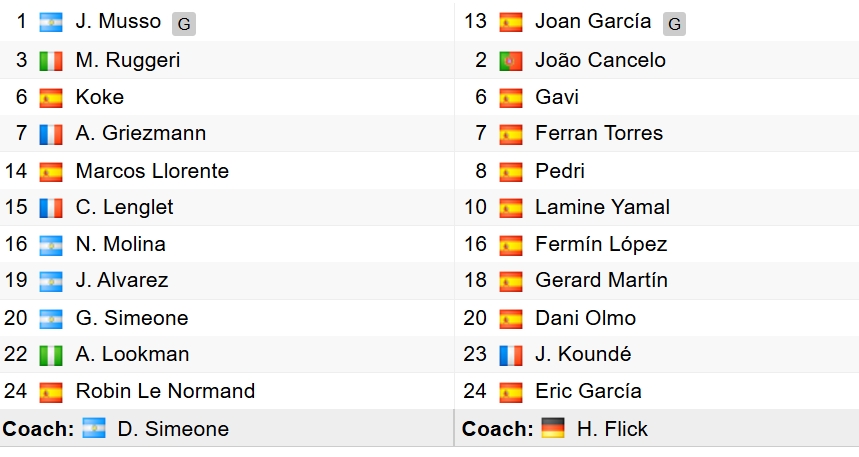Click the France flag beside A. Griezmann
This screenshot has width=859, height=457.
(51, 134)
